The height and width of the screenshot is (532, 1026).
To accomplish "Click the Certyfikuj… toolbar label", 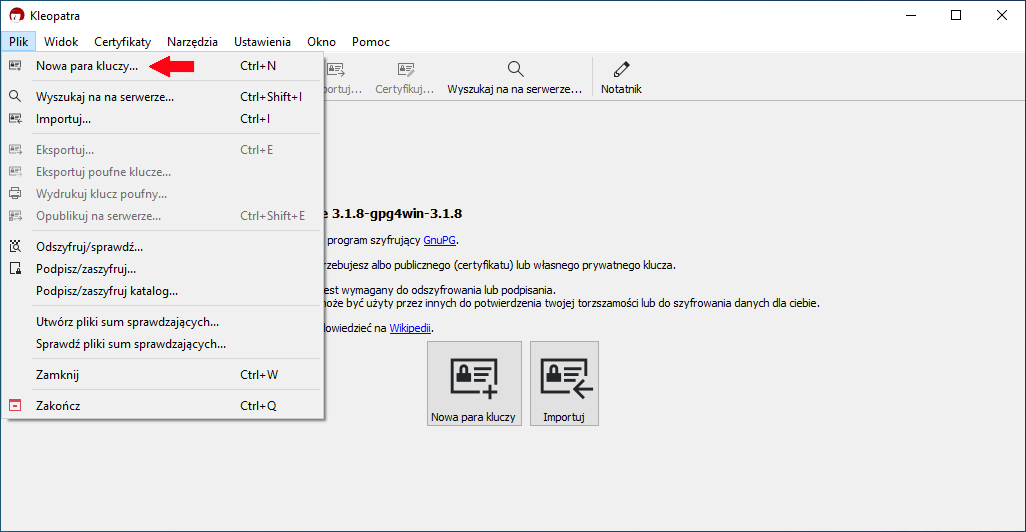I will click(404, 89).
